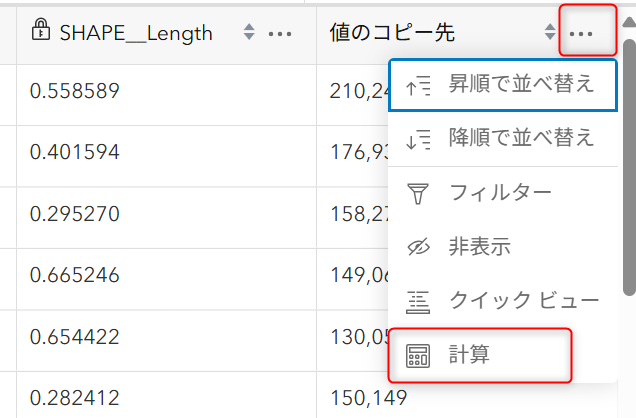636x418 pixels.
Task: Choose 計算 to calculate field values
Action: coord(480,355)
